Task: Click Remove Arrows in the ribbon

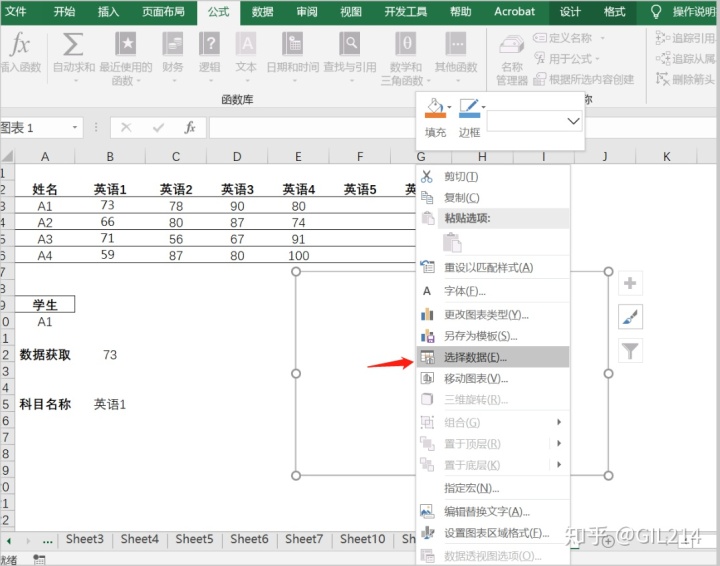Action: click(685, 79)
